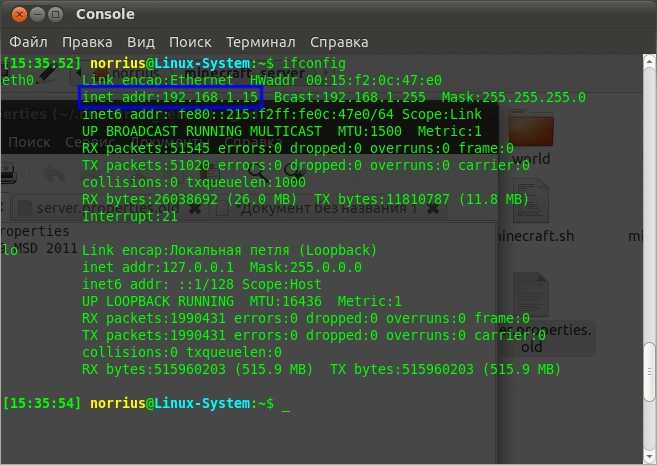Switch to gedit tab Документ без названия 1
The height and width of the screenshot is (465, 657).
tap(328, 208)
